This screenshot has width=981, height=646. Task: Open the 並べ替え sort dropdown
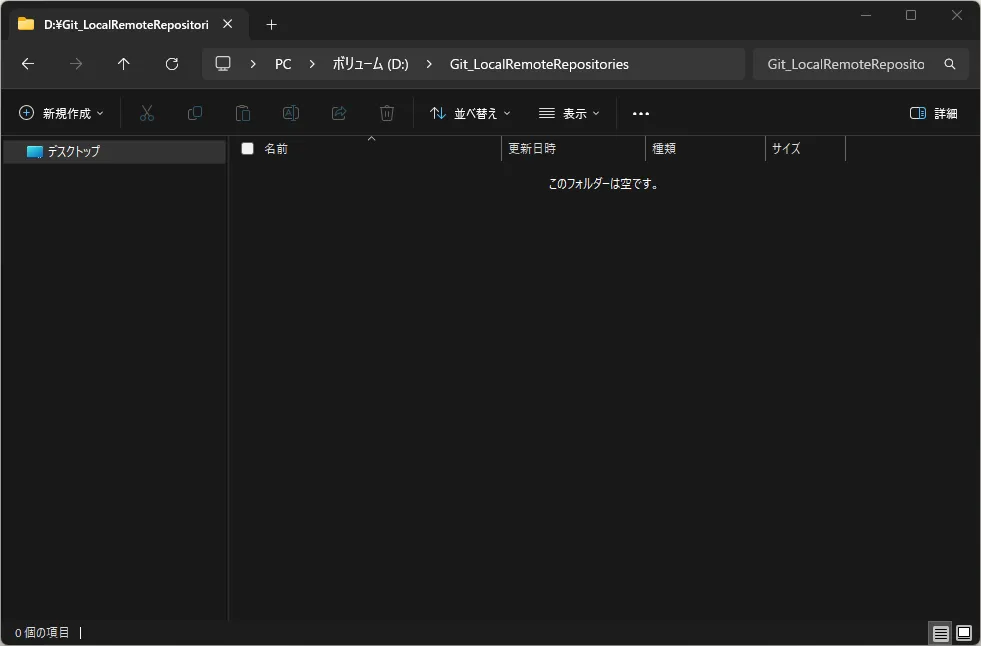470,113
